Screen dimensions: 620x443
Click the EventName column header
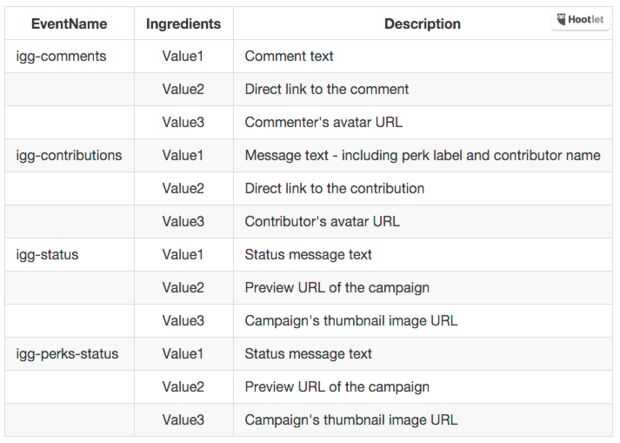coord(70,23)
